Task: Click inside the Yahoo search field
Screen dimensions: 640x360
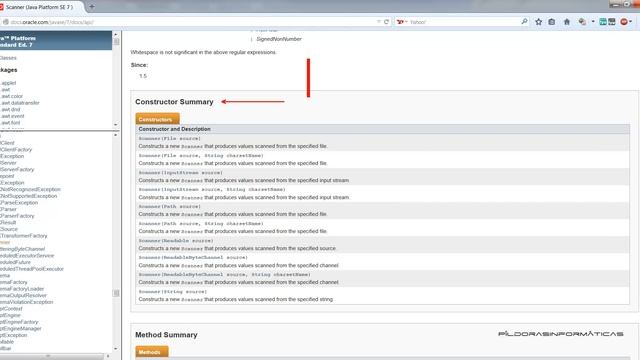Action: pyautogui.click(x=463, y=22)
